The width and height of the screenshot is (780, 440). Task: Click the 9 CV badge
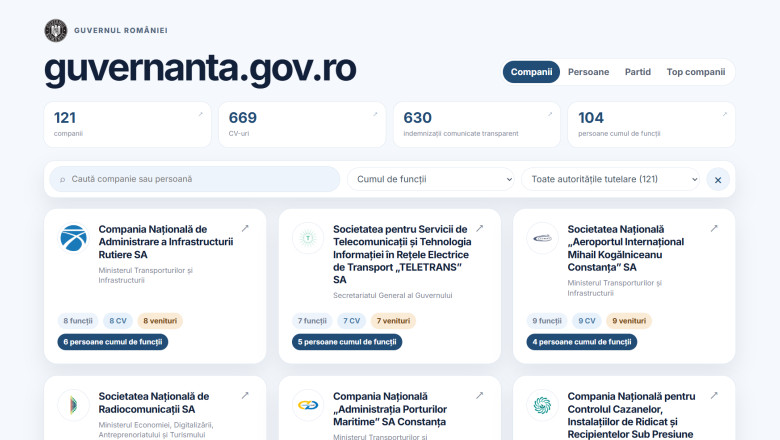[587, 321]
